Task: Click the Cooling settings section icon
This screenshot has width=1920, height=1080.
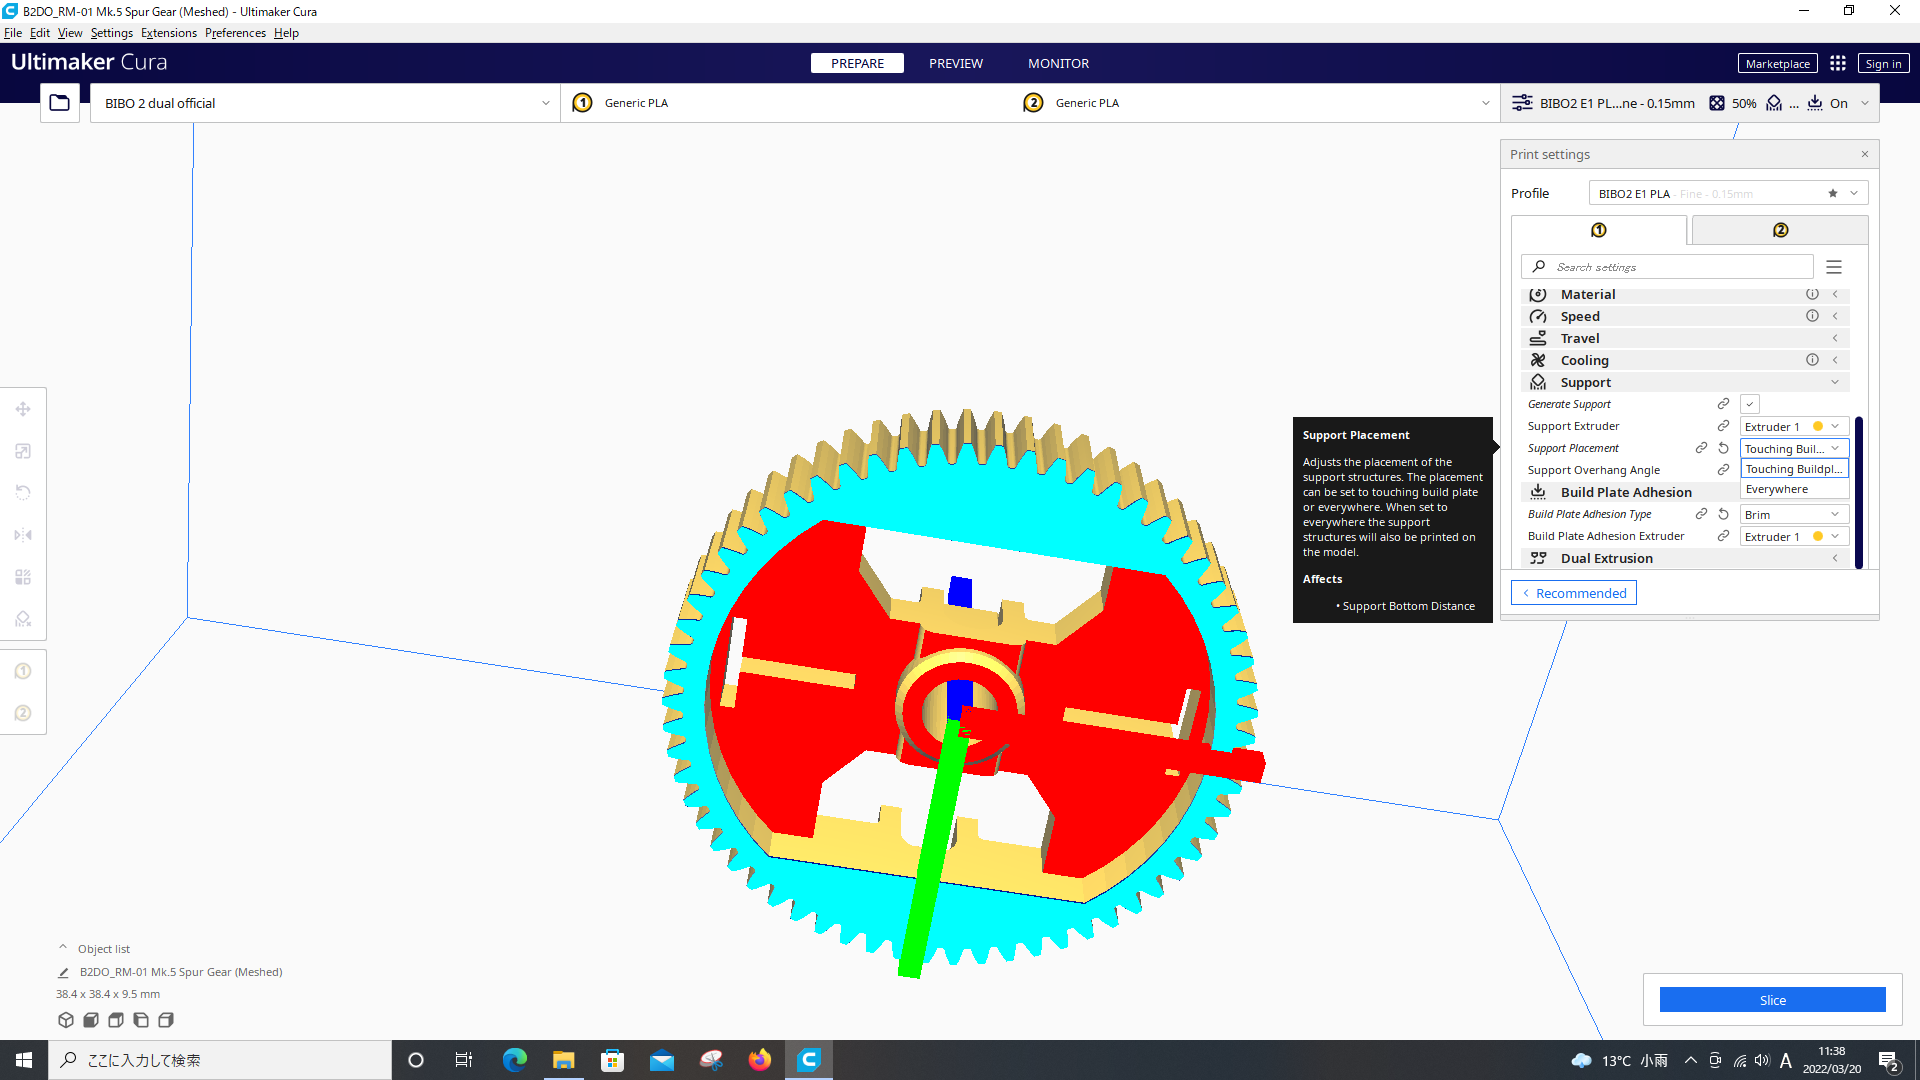Action: (x=1538, y=360)
